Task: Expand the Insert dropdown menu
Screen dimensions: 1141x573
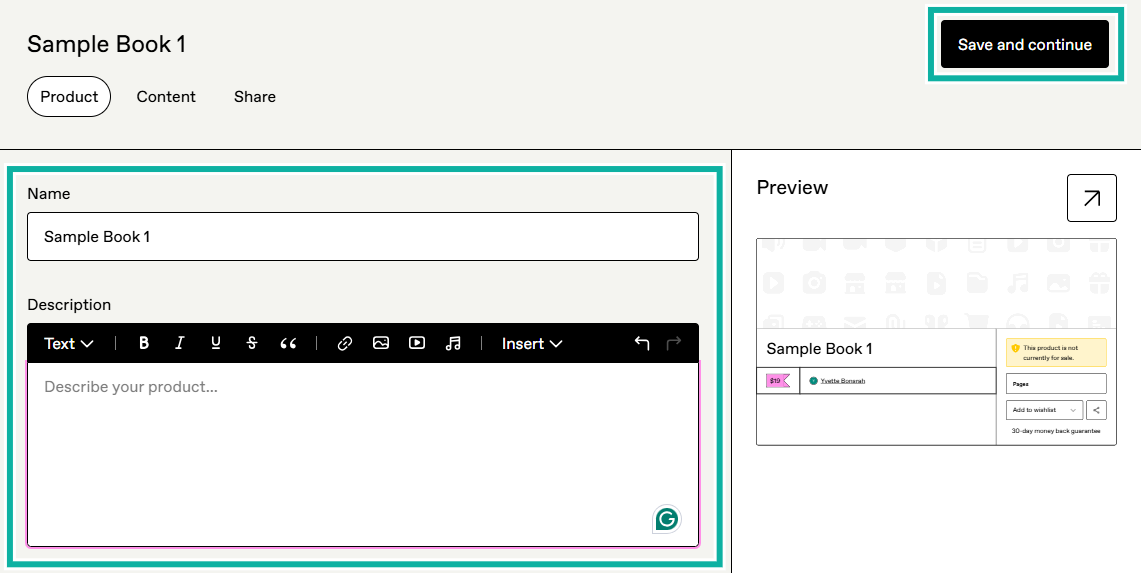Action: coord(532,344)
